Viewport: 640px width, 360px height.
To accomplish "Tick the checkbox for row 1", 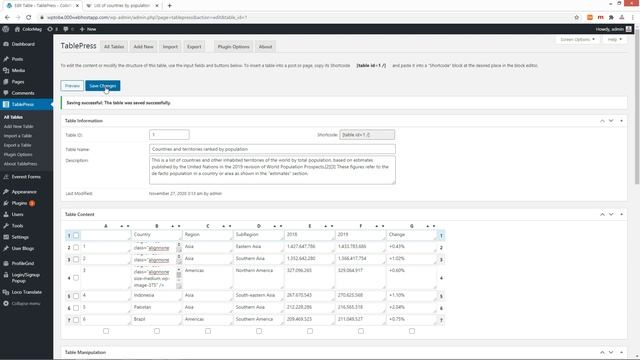I will tap(76, 235).
